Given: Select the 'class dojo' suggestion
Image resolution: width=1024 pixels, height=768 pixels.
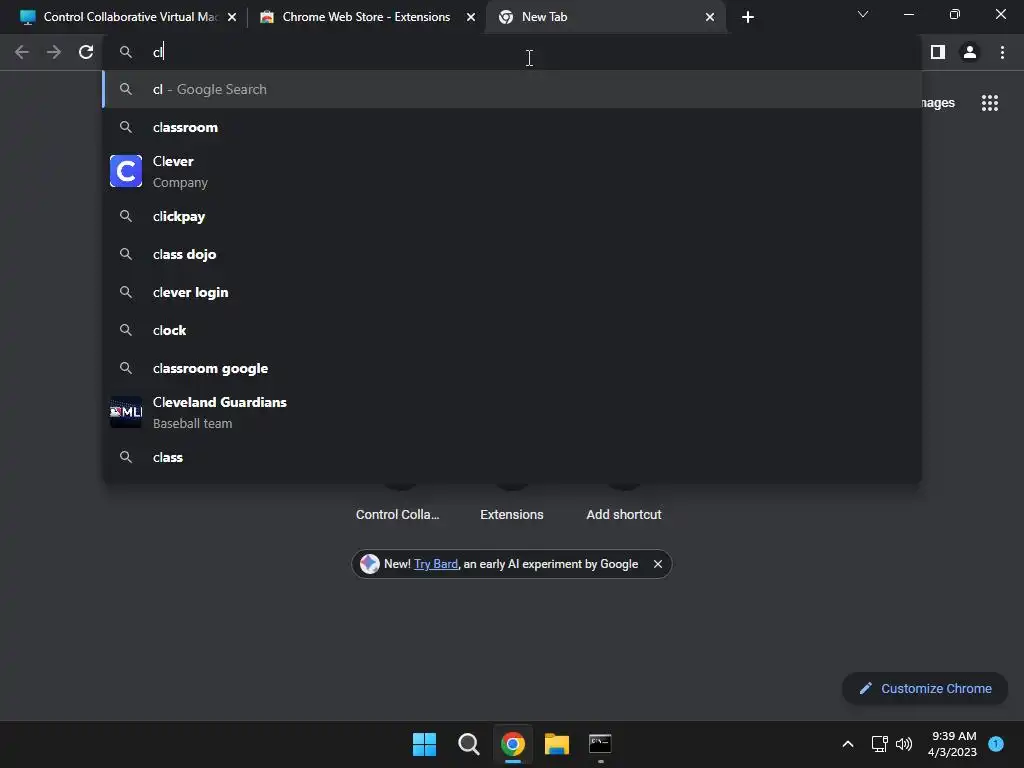Looking at the screenshot, I should coord(512,254).
